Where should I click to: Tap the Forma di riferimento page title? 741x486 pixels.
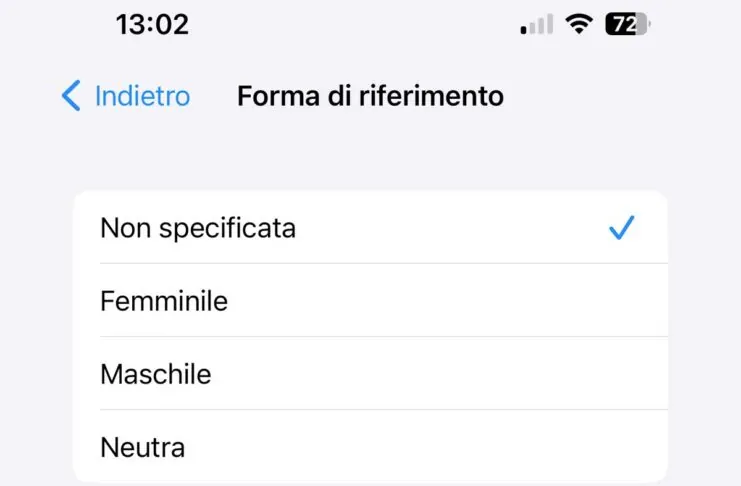[370, 96]
